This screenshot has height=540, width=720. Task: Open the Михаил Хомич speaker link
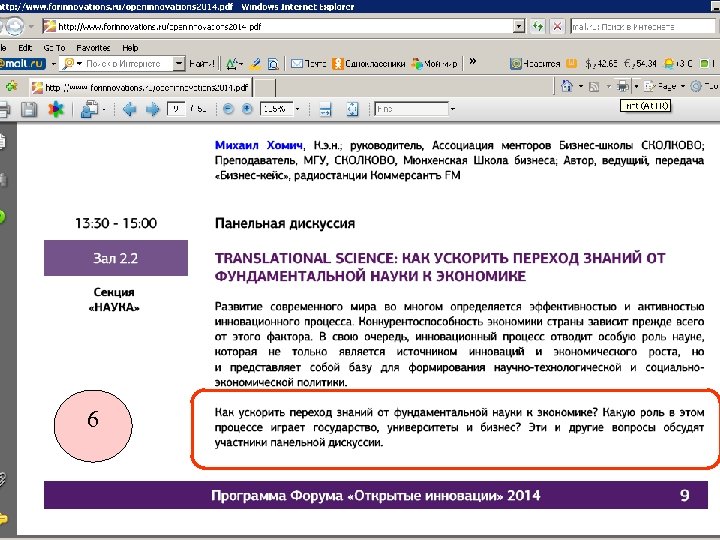tap(259, 146)
